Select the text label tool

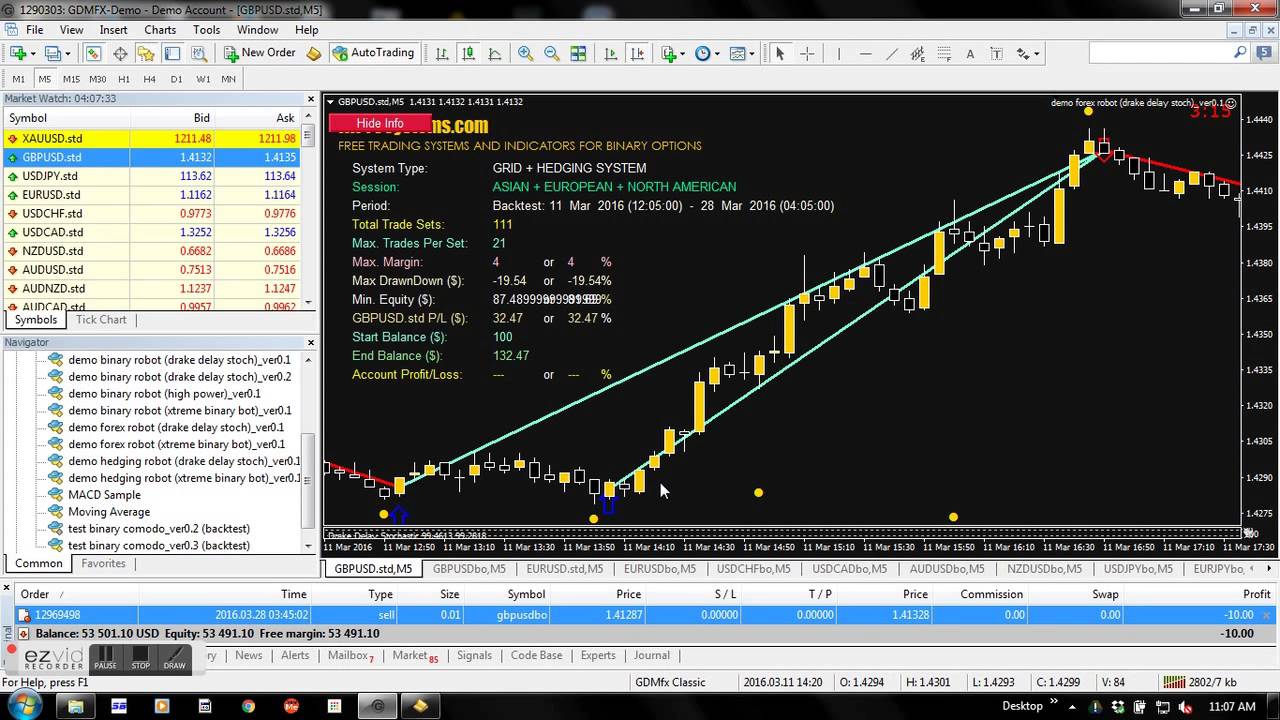tap(996, 53)
